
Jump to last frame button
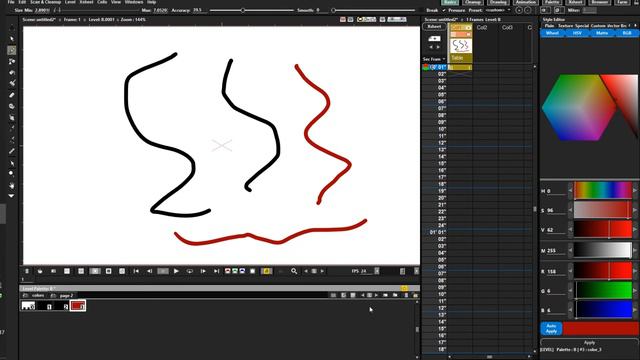coord(216,271)
